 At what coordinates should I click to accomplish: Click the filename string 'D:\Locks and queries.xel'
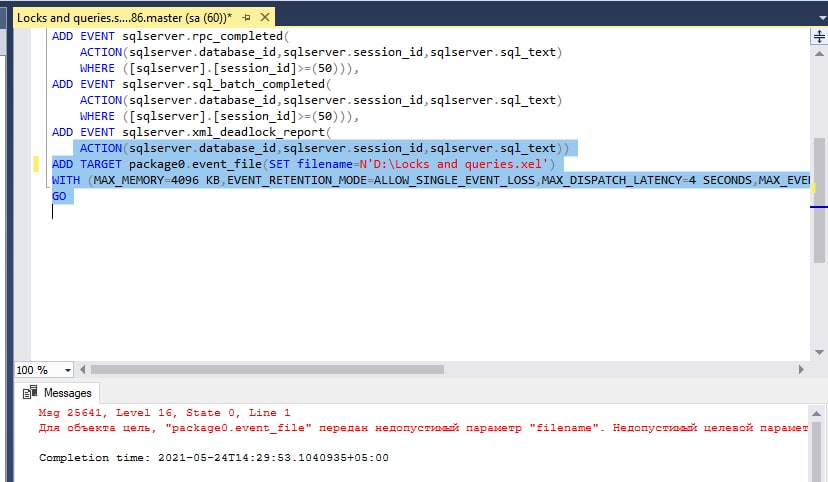click(x=454, y=164)
